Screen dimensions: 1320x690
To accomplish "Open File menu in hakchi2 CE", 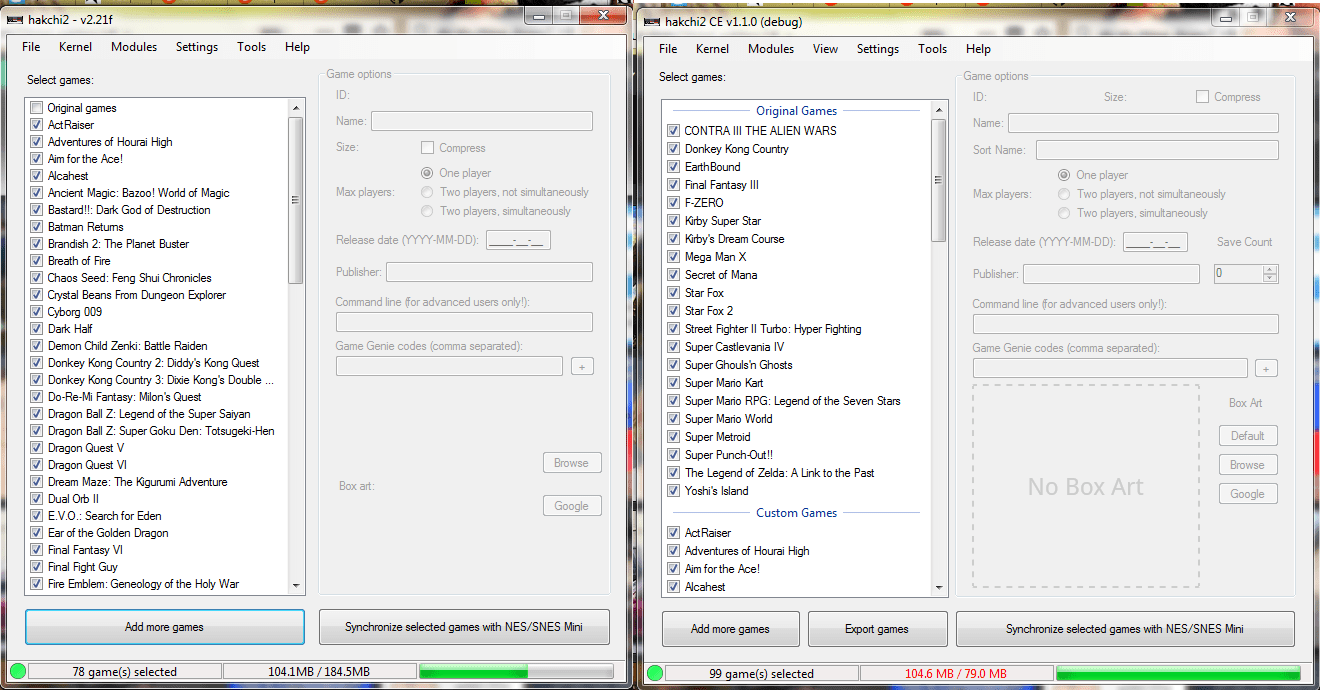I will click(x=668, y=49).
